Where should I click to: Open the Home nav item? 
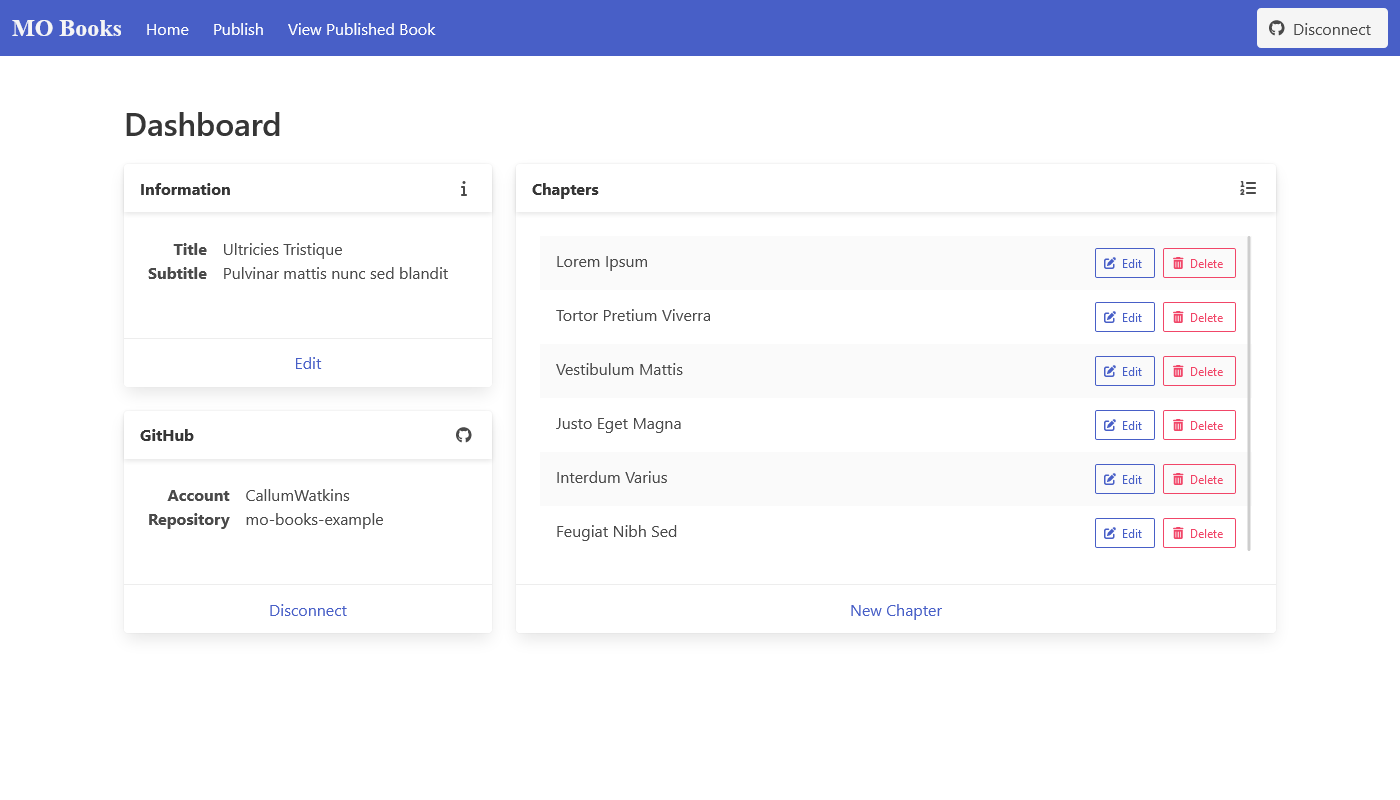click(167, 29)
